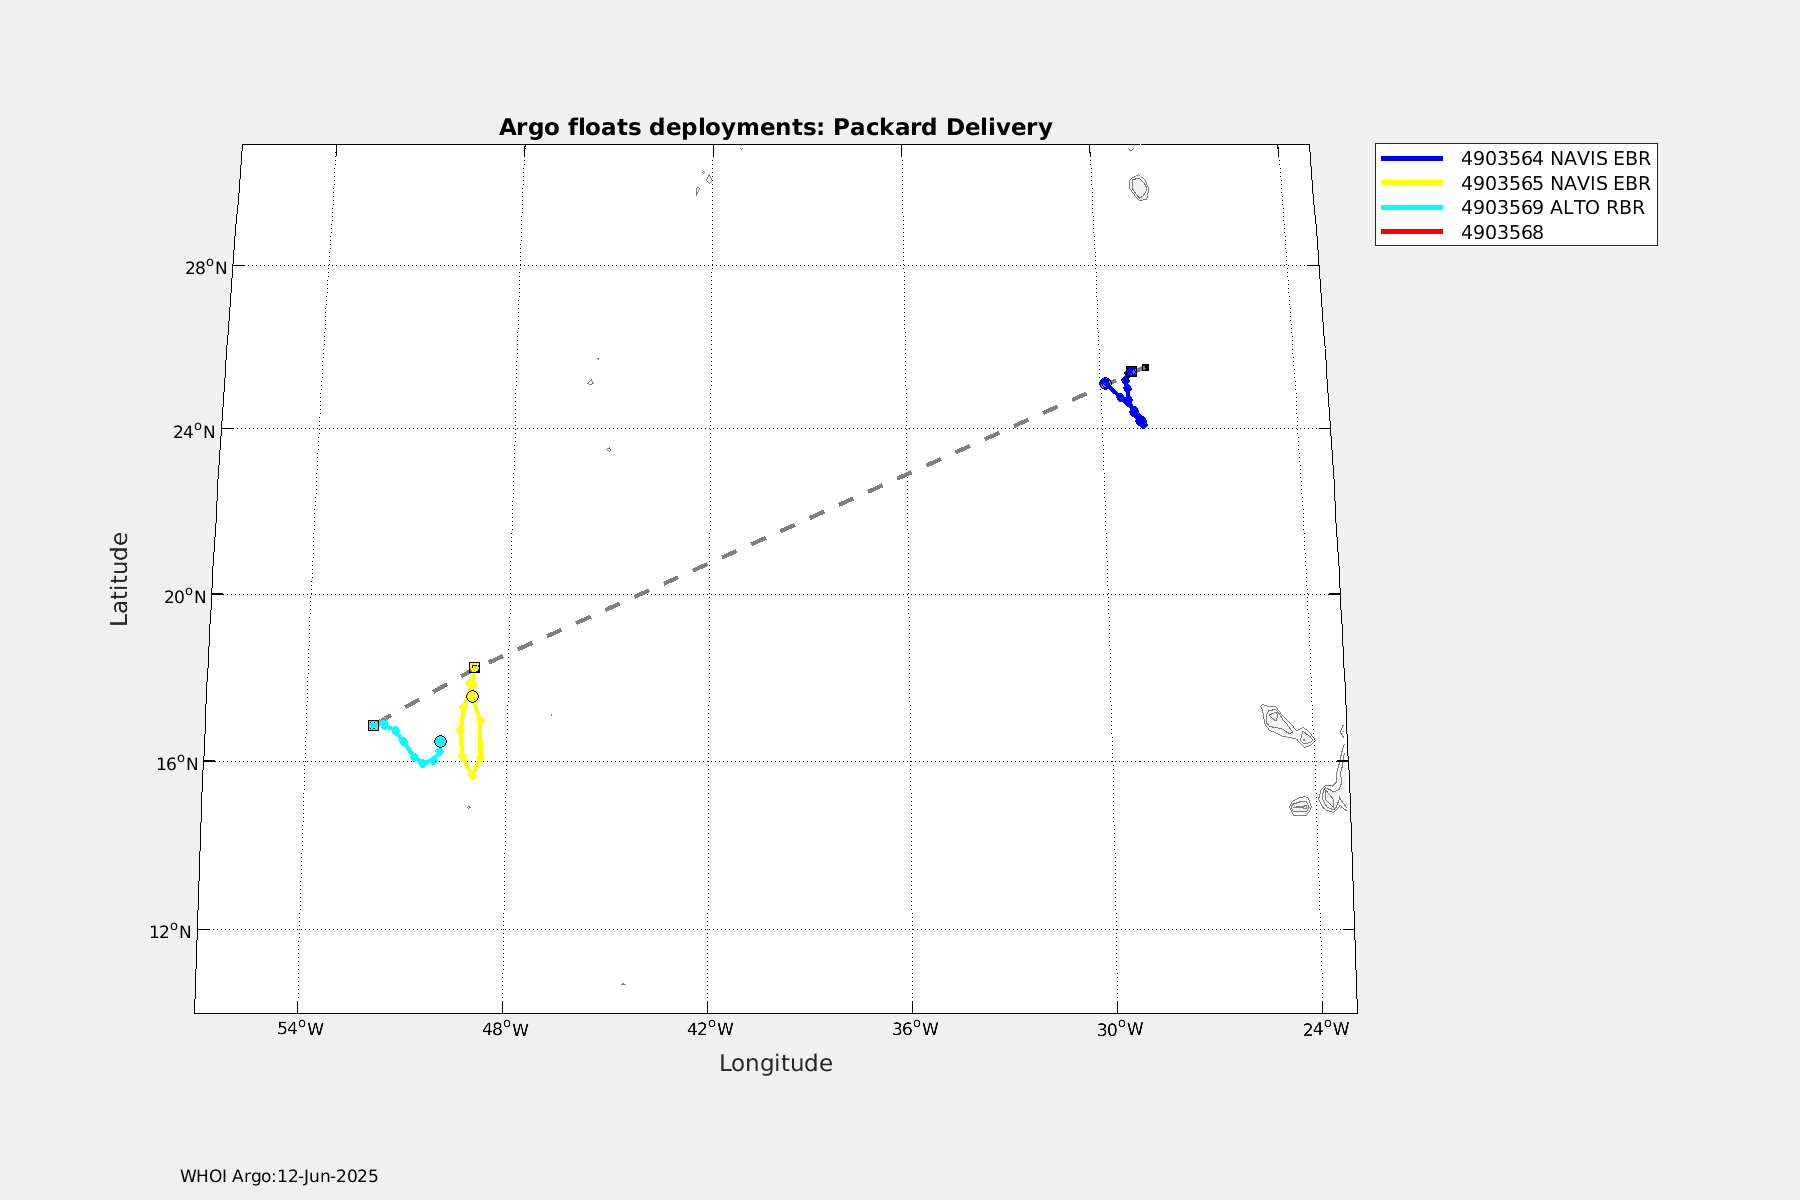Screen dimensions: 1800x1200
Task: Click the yellow circle latest position marker
Action: pyautogui.click(x=472, y=696)
